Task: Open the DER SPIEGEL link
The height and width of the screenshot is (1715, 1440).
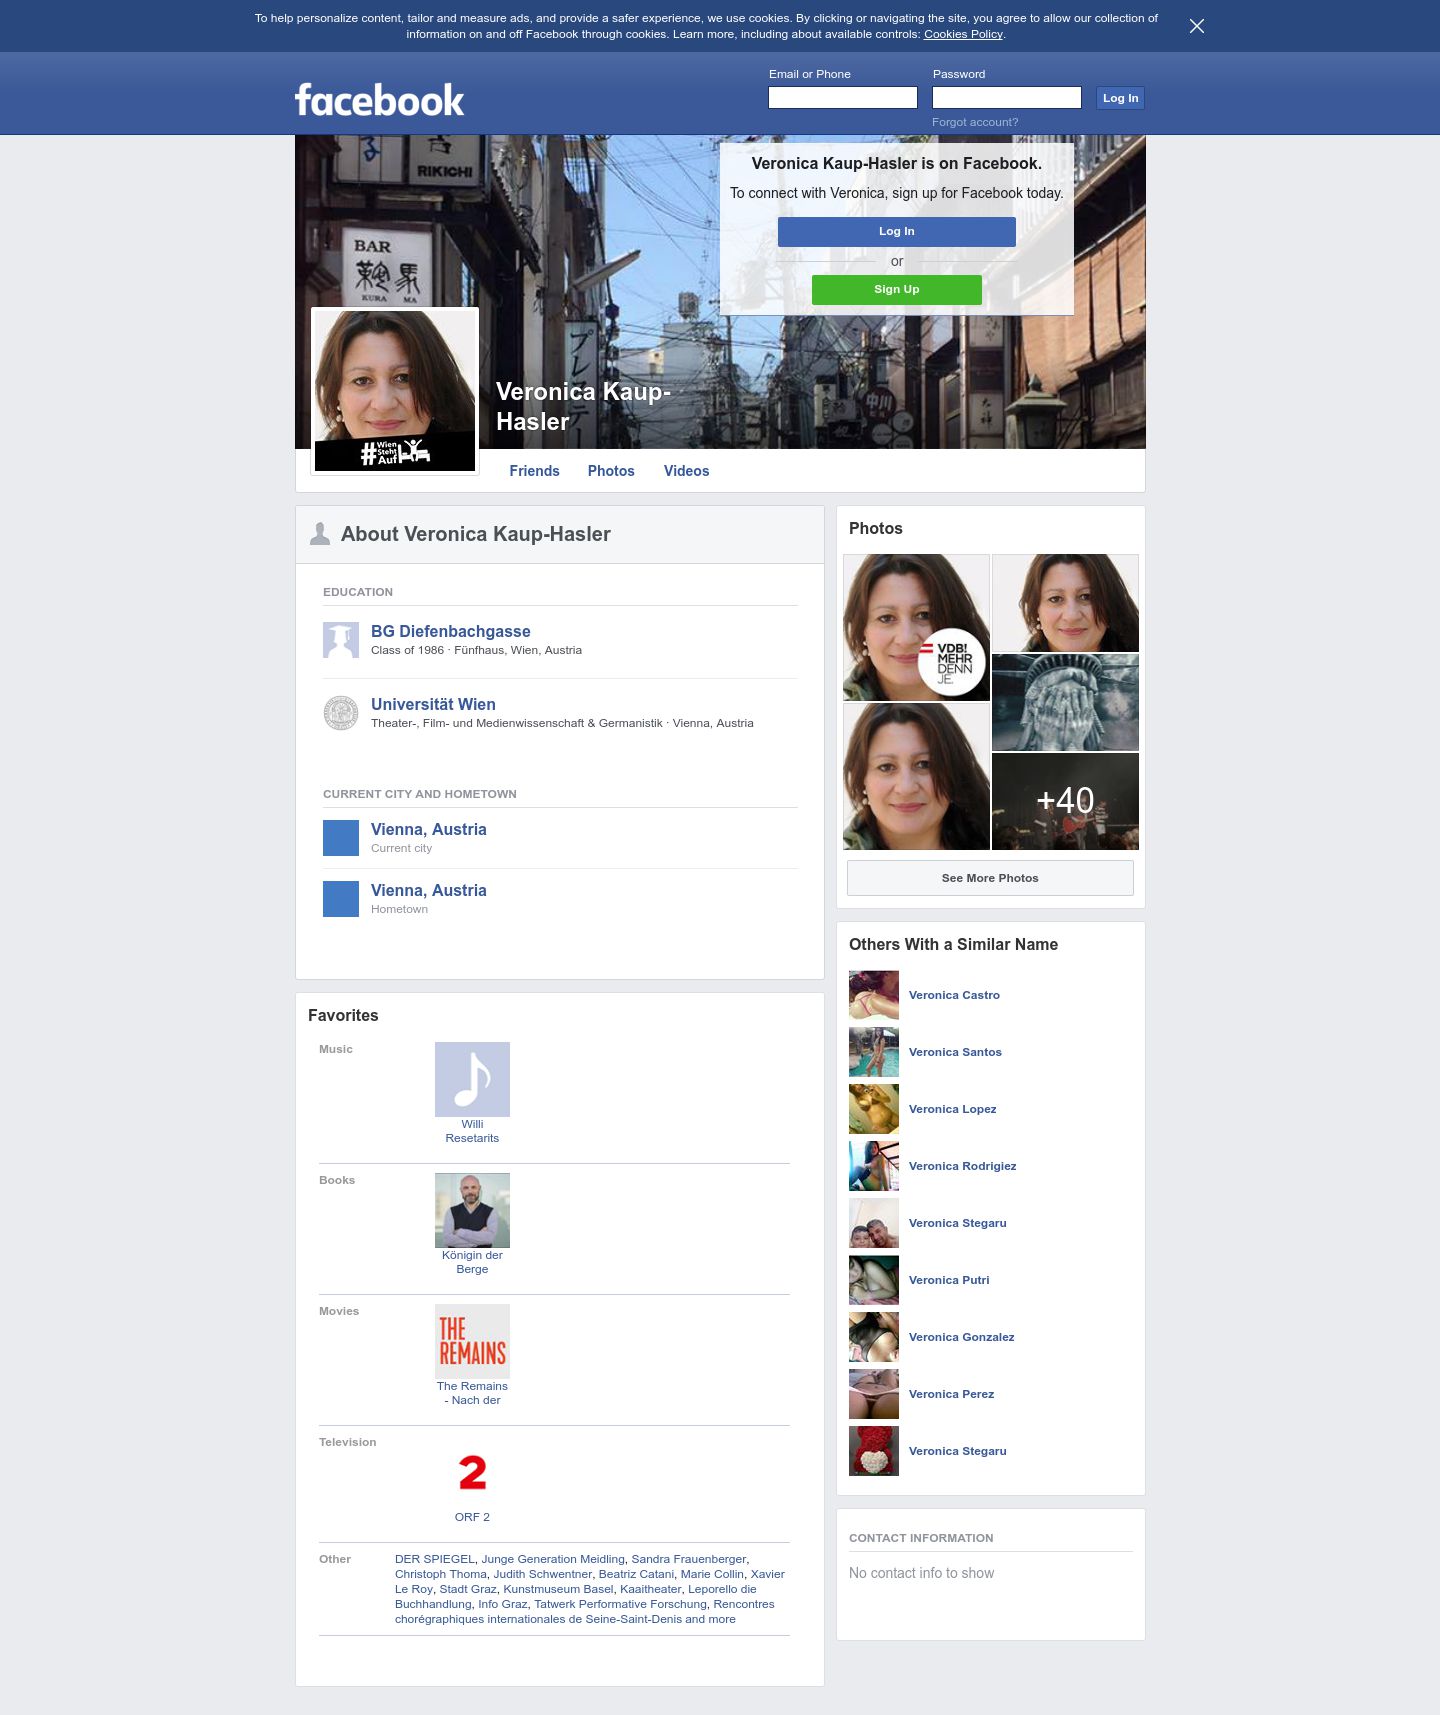Action: coord(435,1559)
